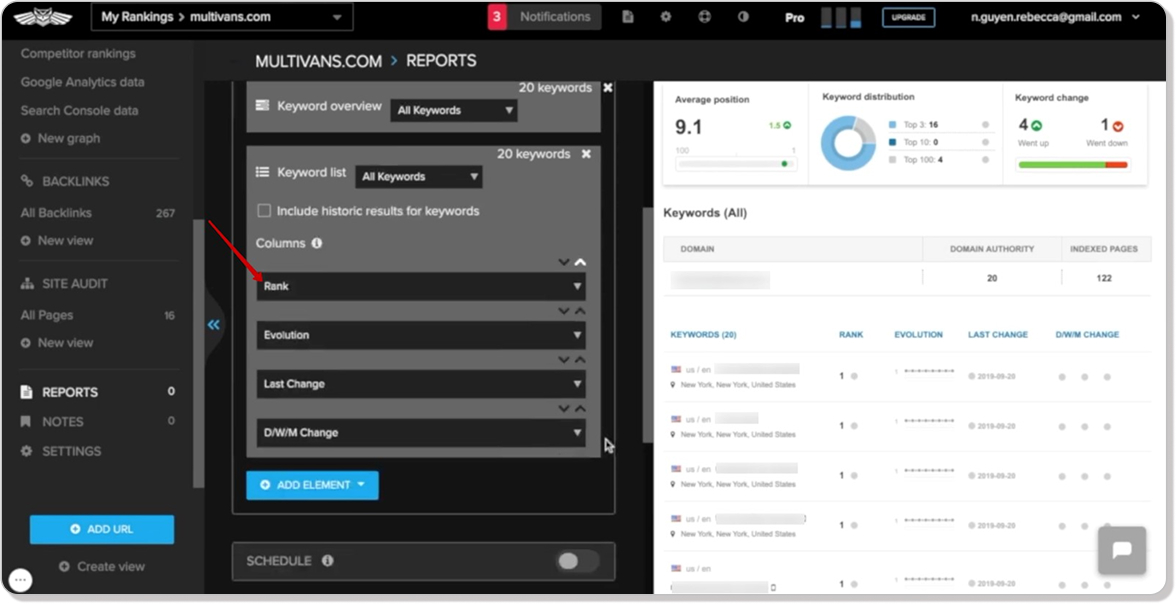Screen dimensions: 1176x604
Task: Check Include historic results for keywords
Action: (x=264, y=211)
